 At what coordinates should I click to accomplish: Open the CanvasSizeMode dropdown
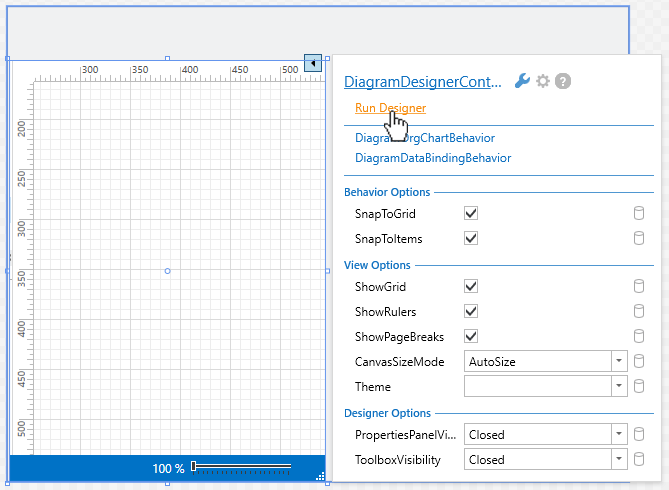tap(619, 361)
